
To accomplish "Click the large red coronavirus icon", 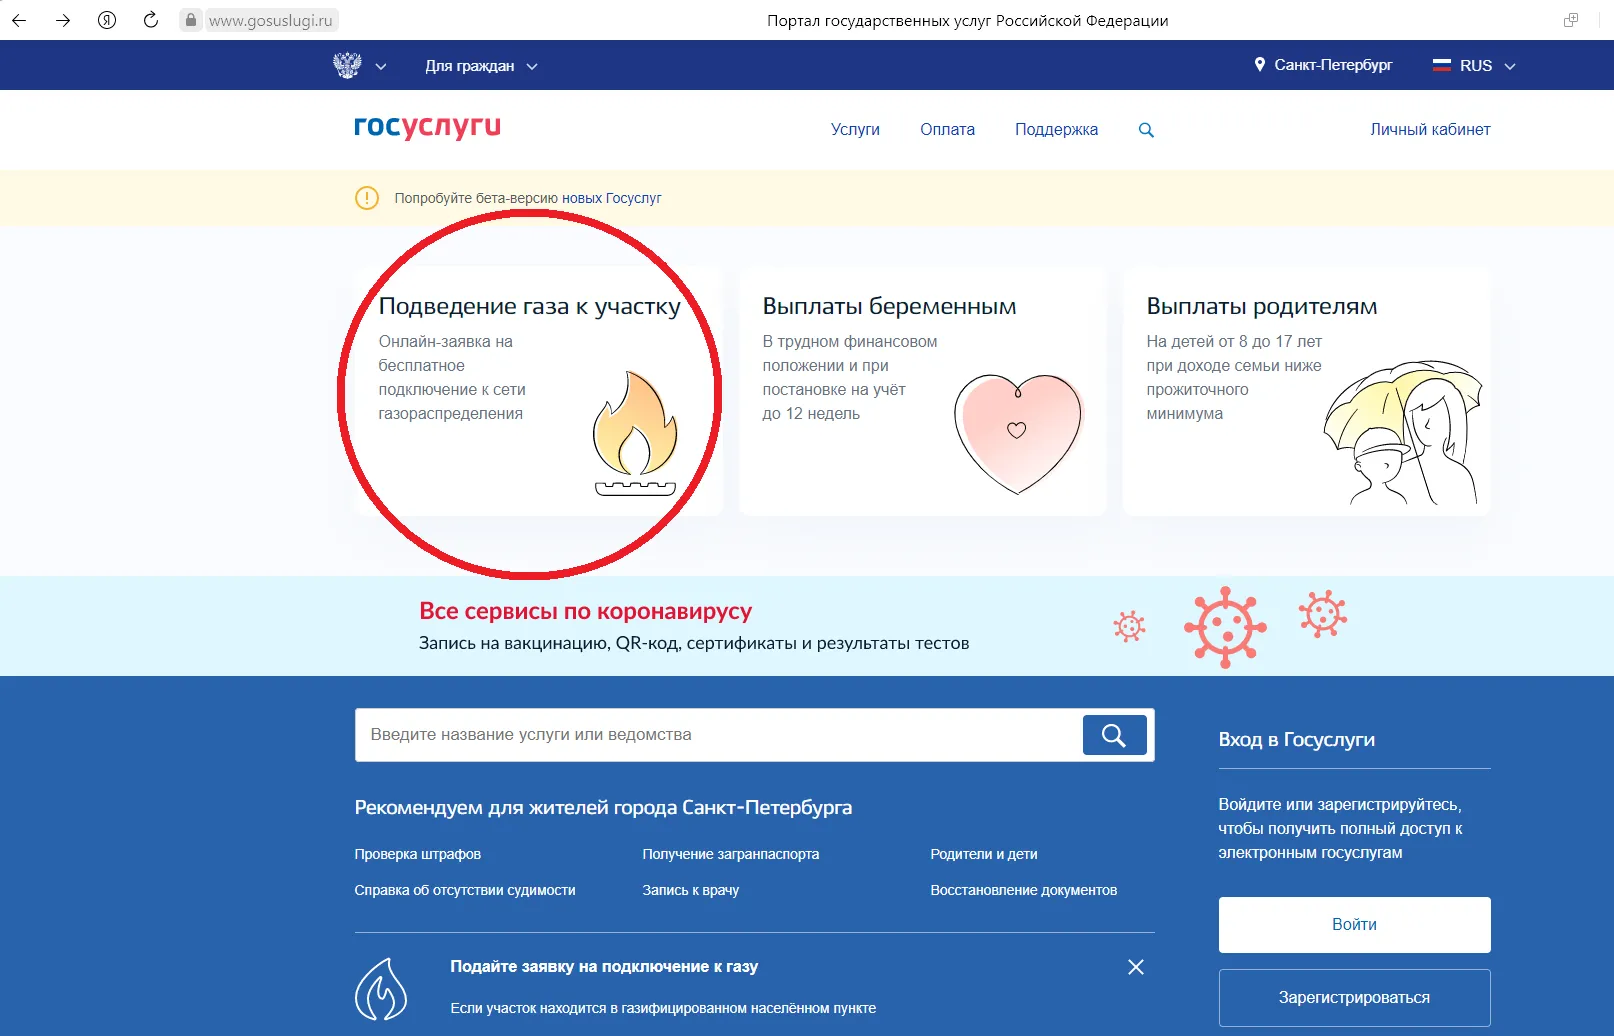I will [1225, 627].
